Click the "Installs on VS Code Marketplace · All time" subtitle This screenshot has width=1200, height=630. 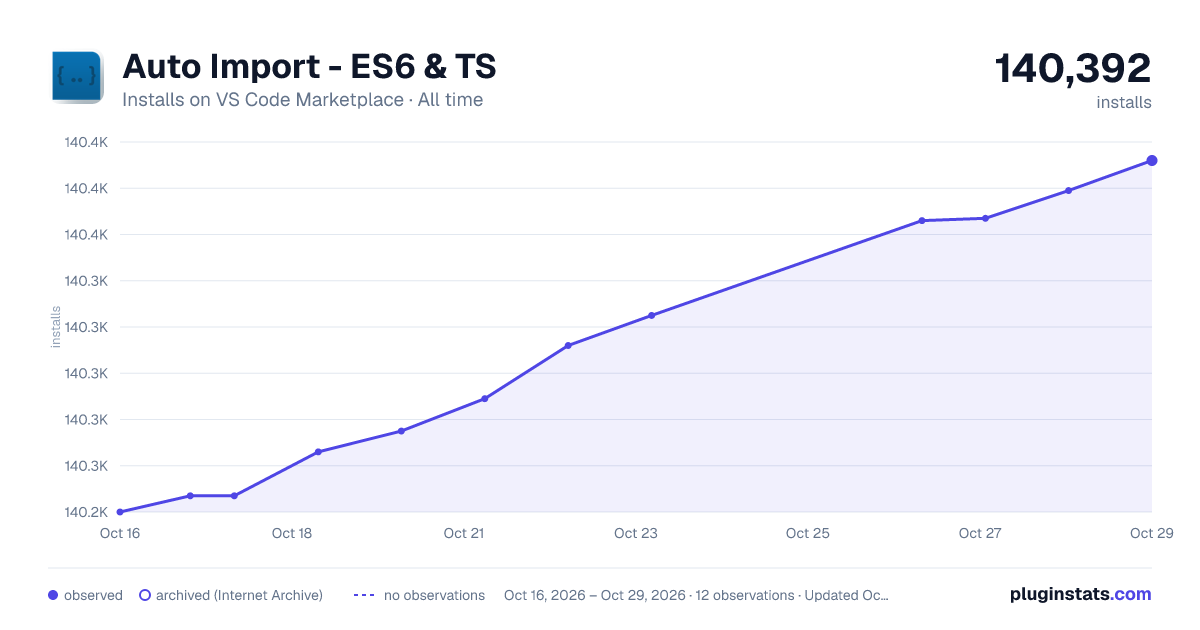tap(302, 100)
